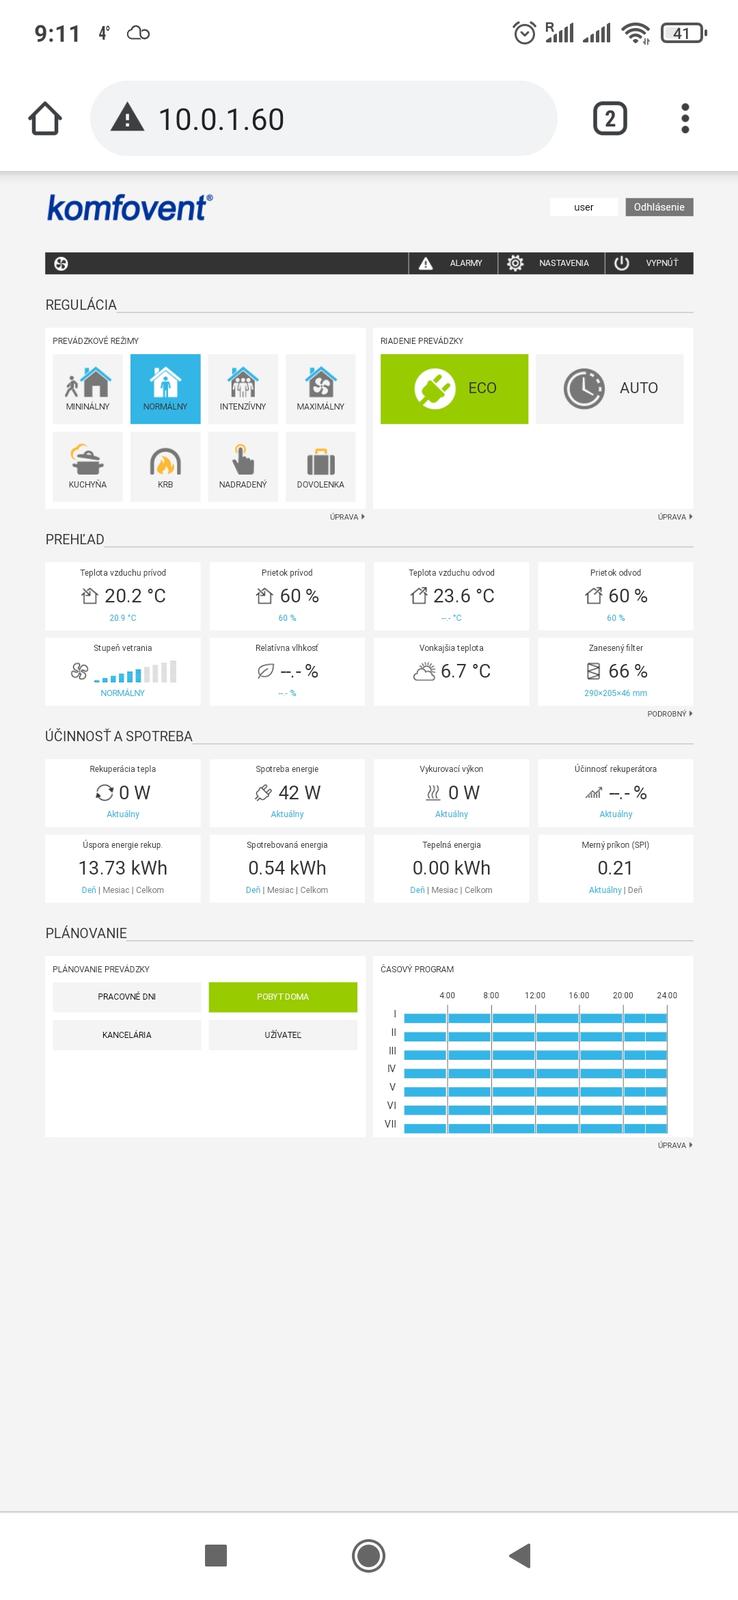Tap the browser address bar showing 10.0.1.60

[322, 119]
